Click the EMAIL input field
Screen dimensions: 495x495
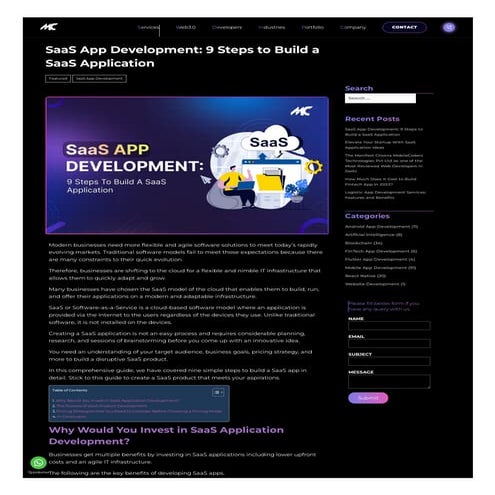[x=389, y=343]
